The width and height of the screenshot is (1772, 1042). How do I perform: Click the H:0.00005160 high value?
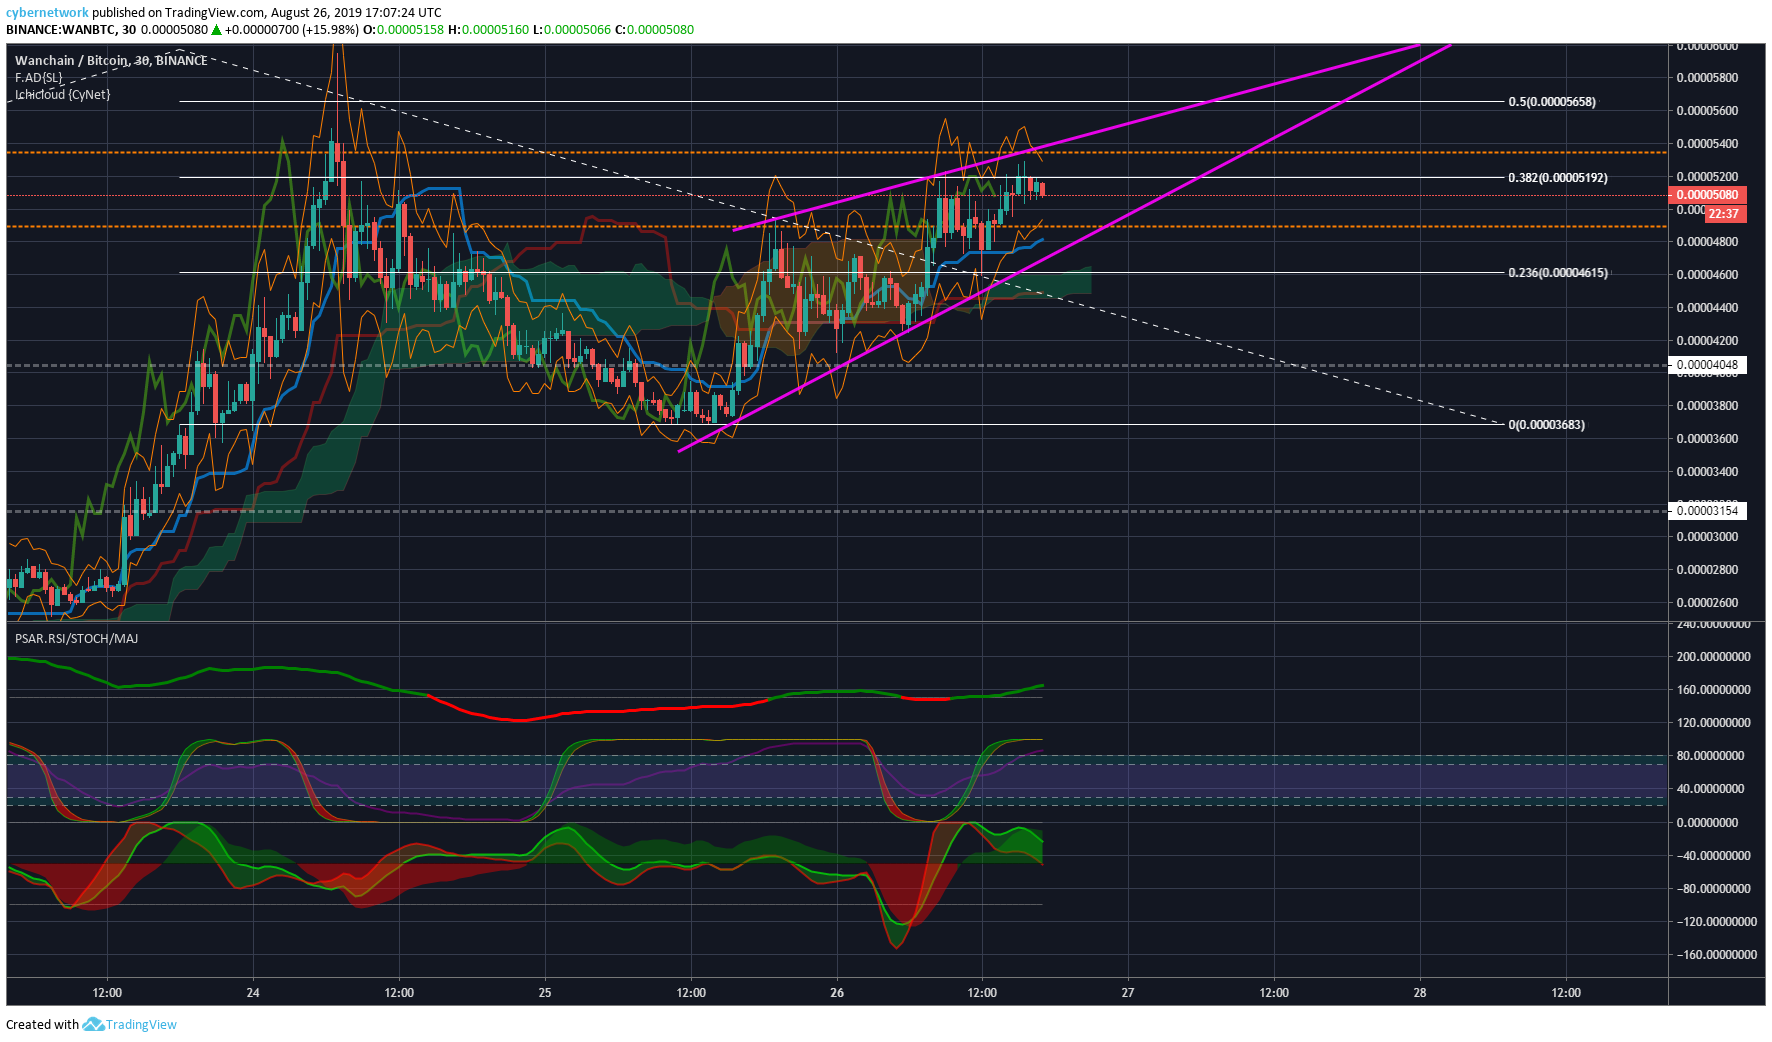click(x=488, y=30)
